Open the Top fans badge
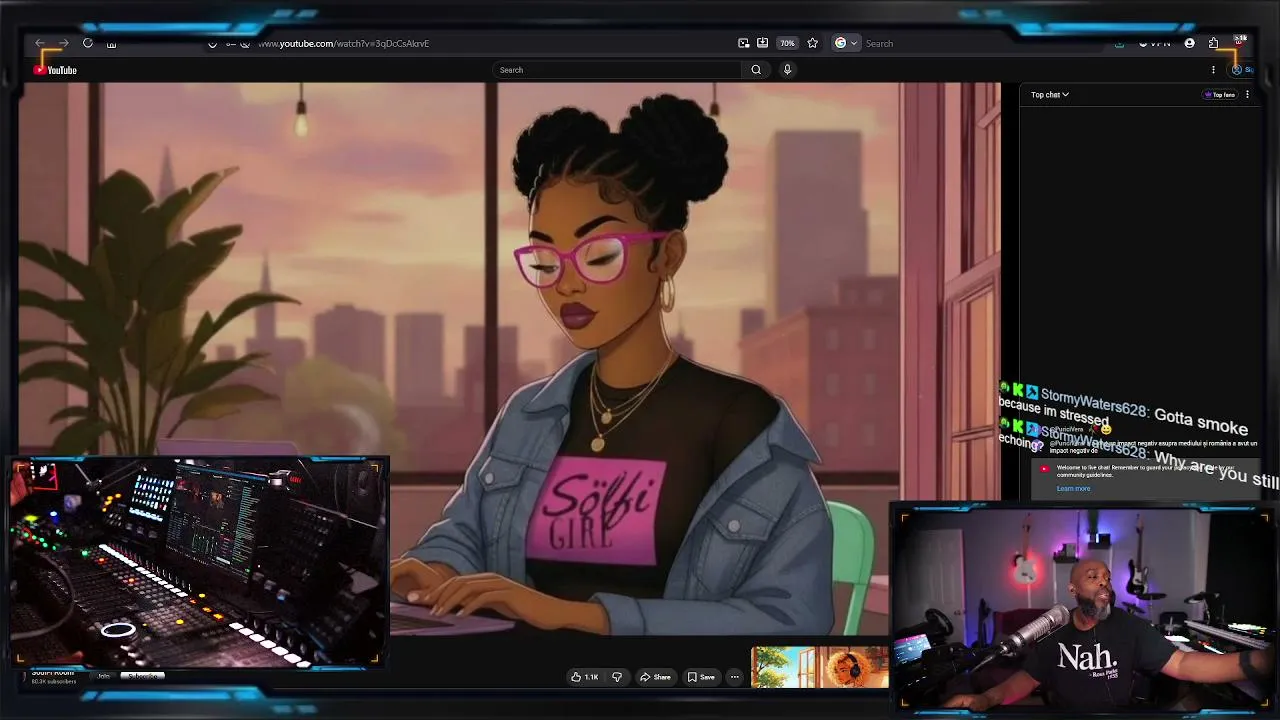1280x720 pixels. pyautogui.click(x=1220, y=95)
